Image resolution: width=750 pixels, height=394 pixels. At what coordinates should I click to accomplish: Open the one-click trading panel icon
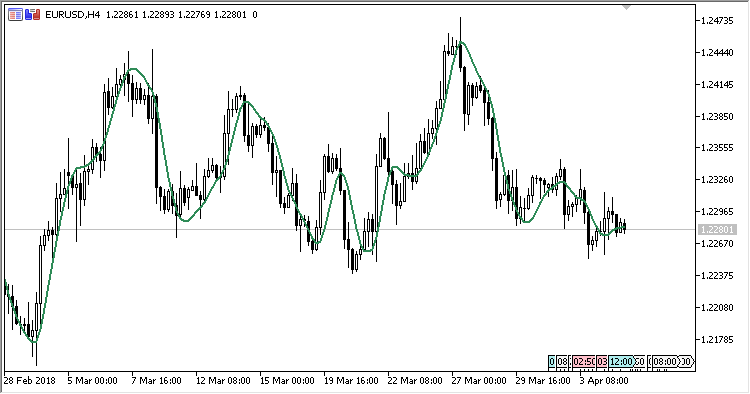[15, 15]
